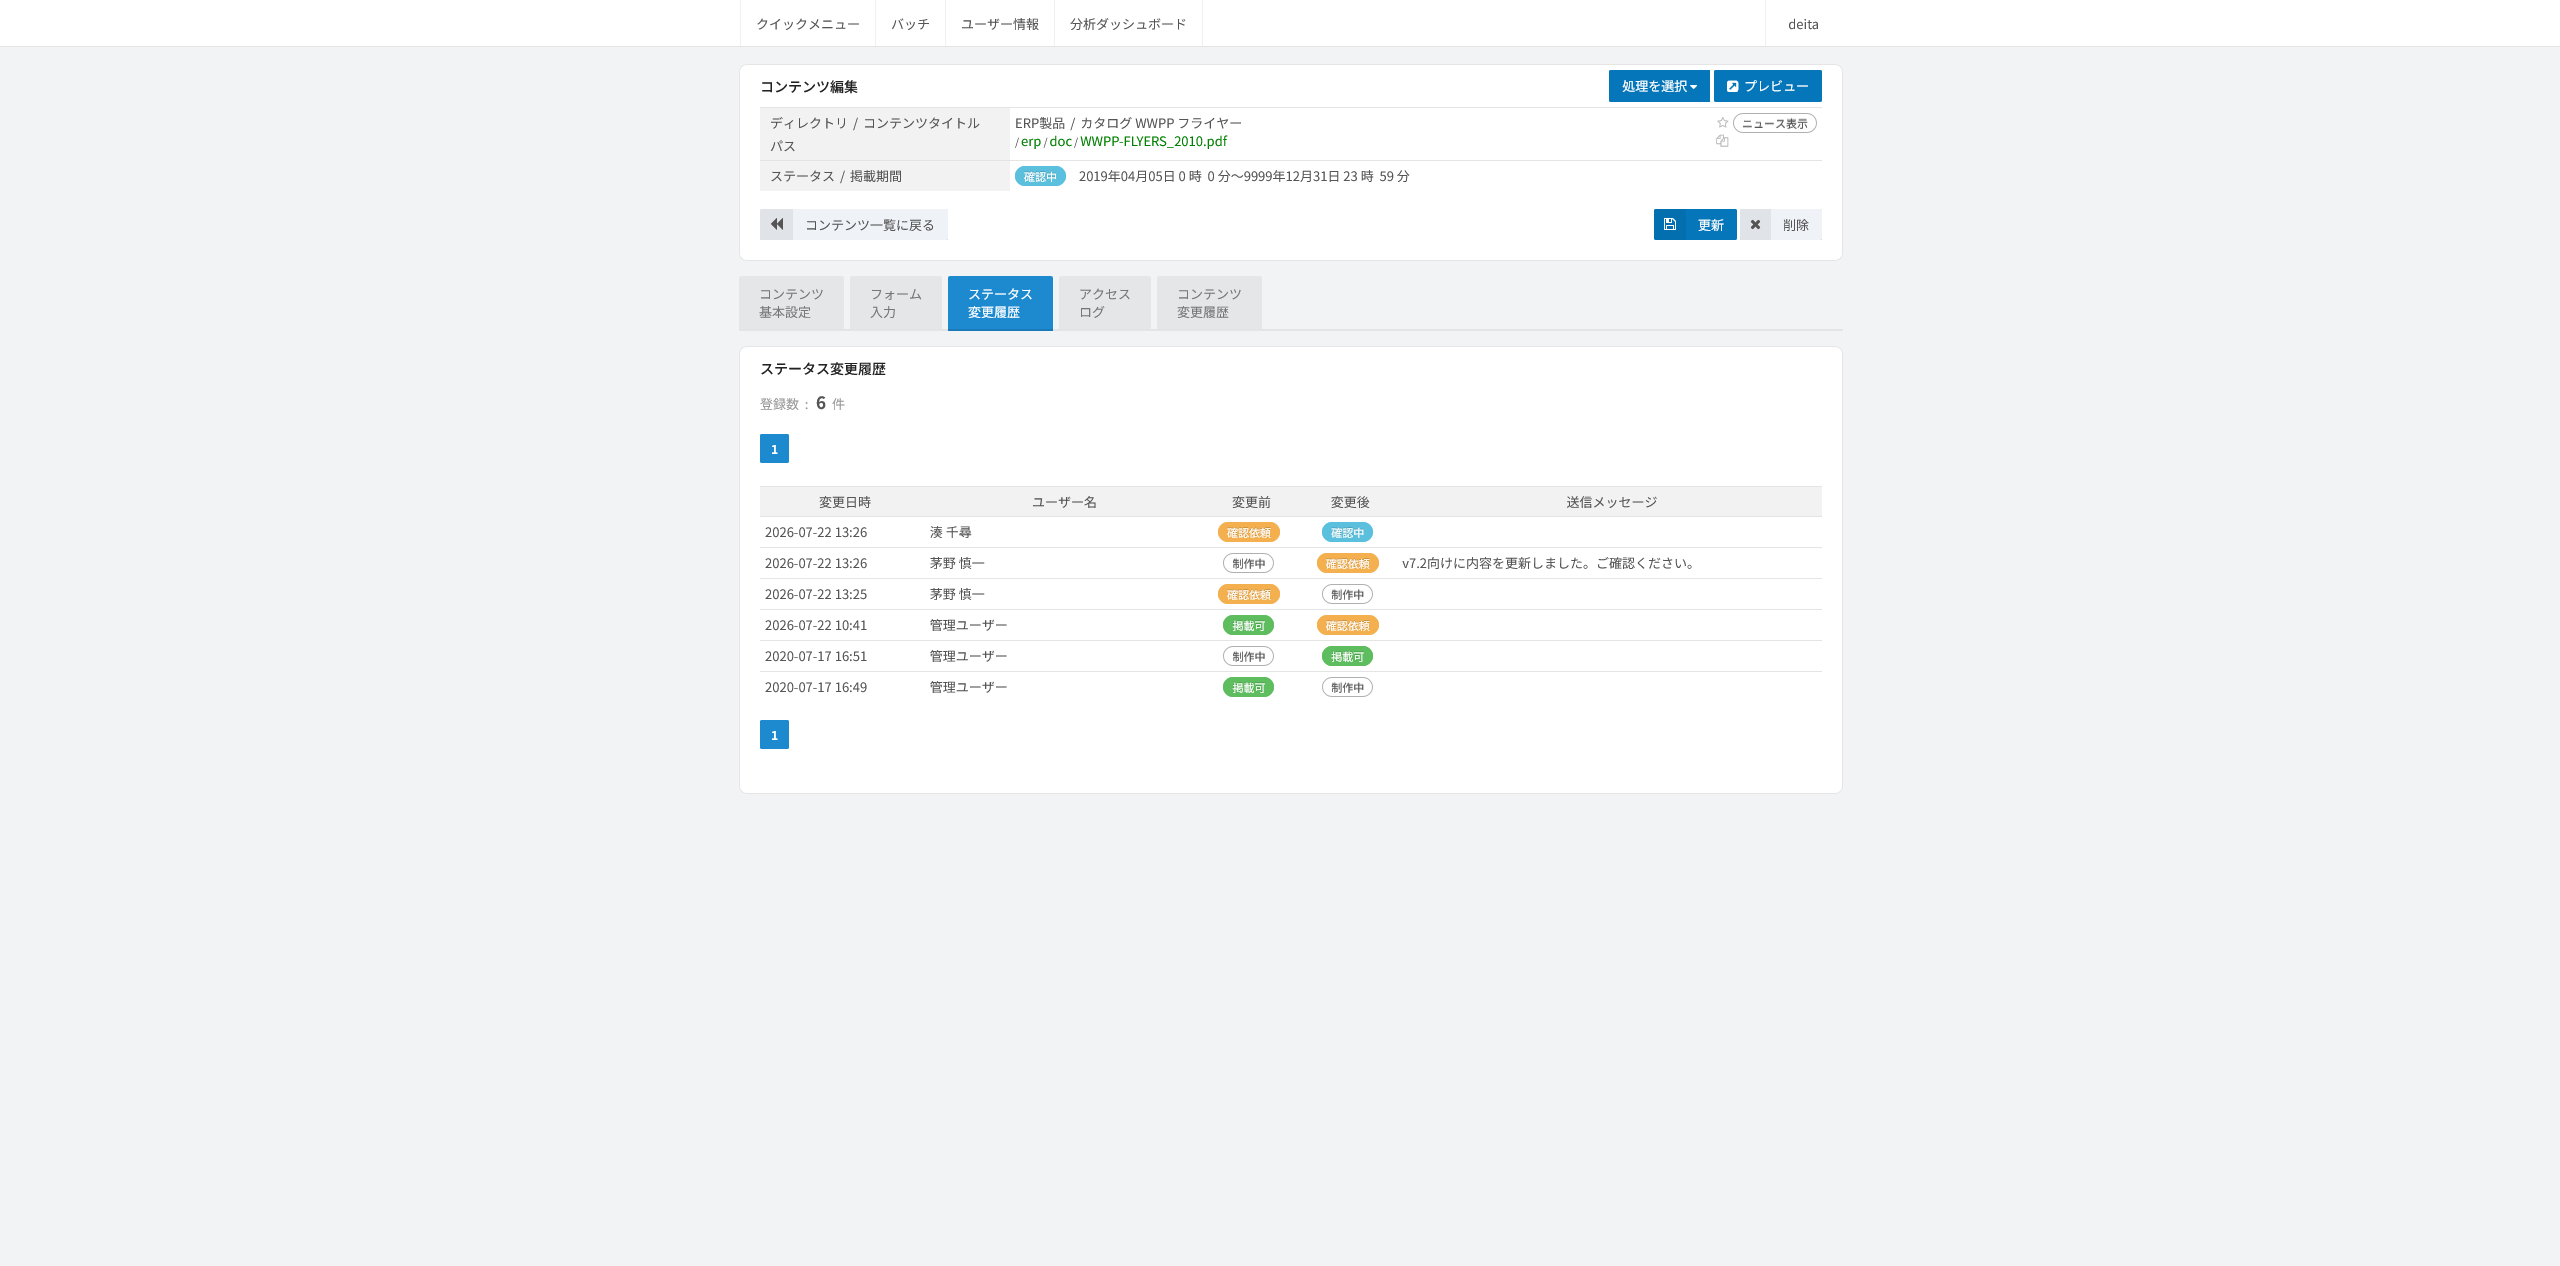
Task: Switch to コンテンツ基本設定 tab
Action: click(x=791, y=303)
